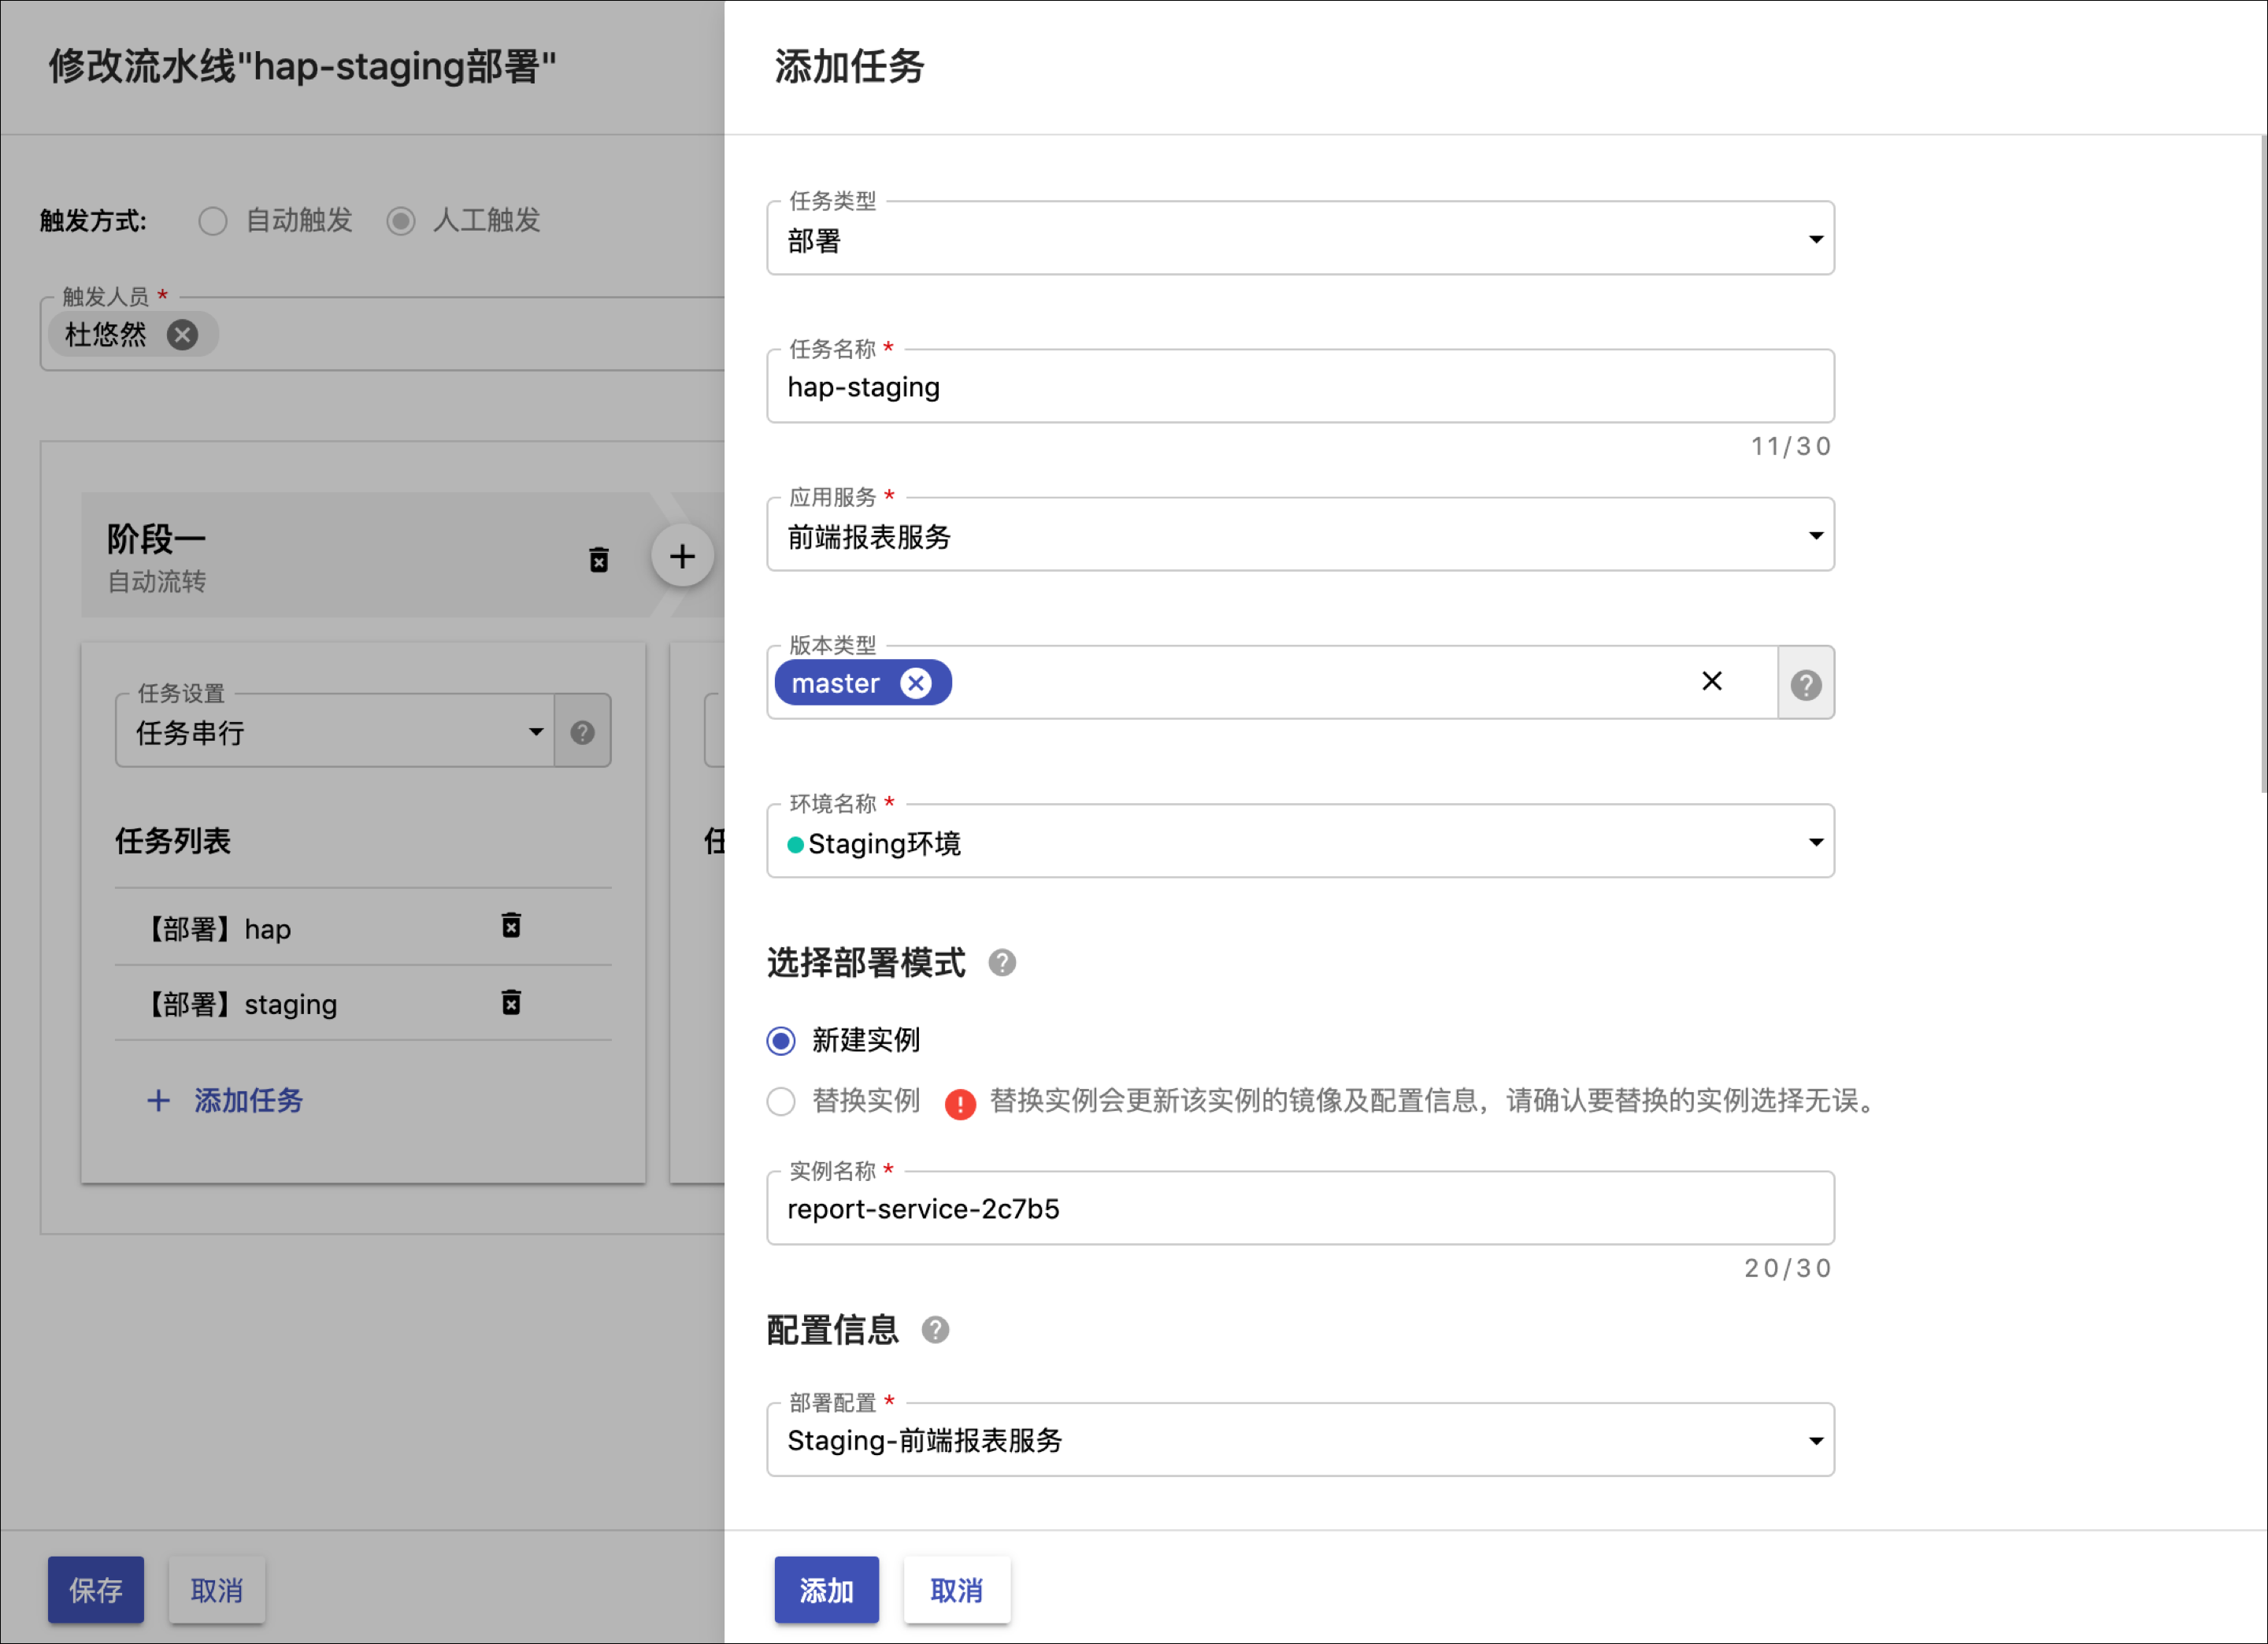Screen dimensions: 2268x1644
Task: Open help icon beside 版本类型
Action: coord(1806,684)
